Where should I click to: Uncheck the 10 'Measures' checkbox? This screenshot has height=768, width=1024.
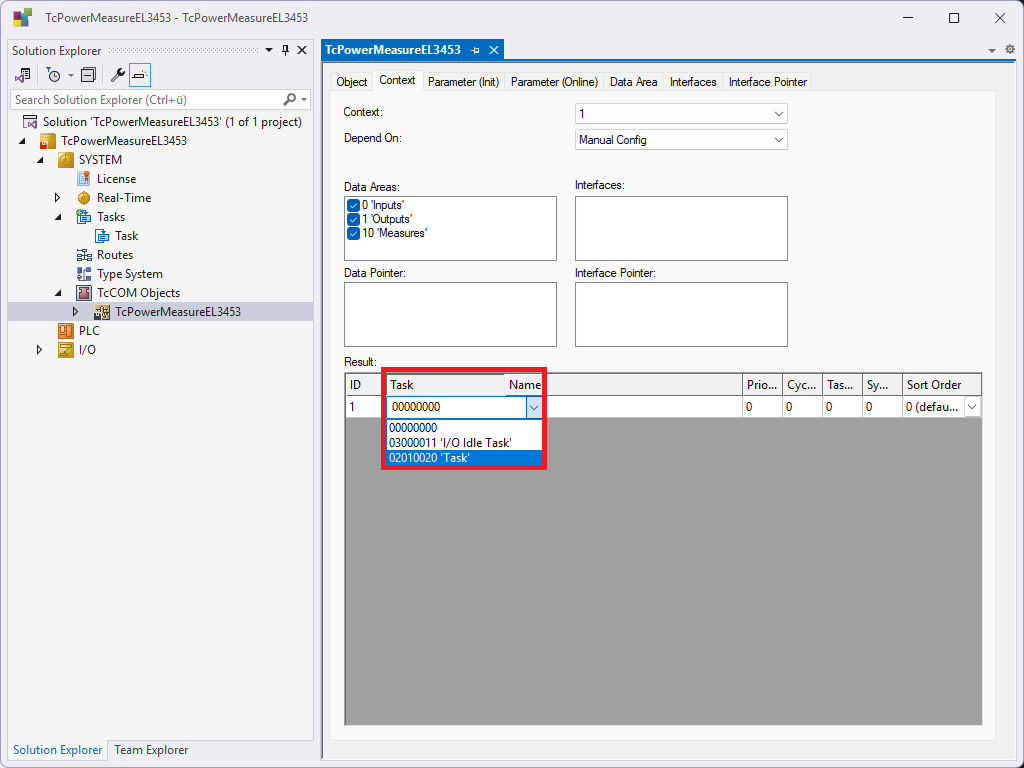[x=353, y=233]
